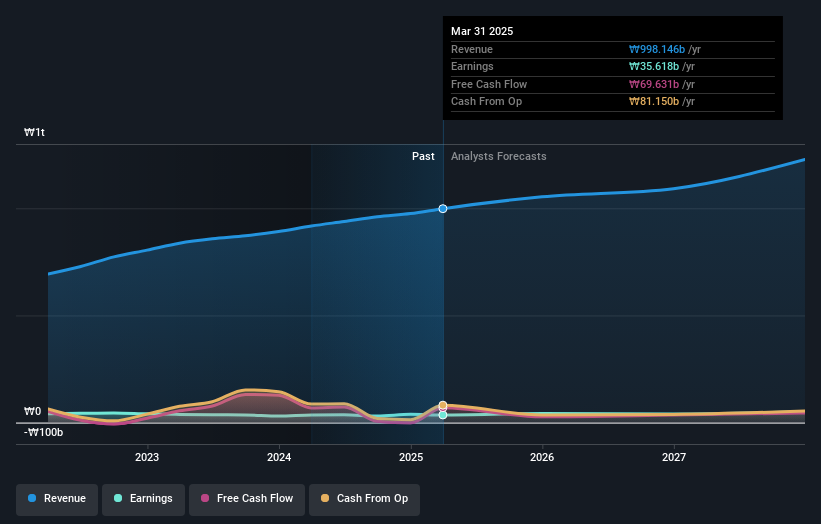Select the Revenue data point marker on chart
Viewport: 821px width, 524px height.
pos(443,209)
